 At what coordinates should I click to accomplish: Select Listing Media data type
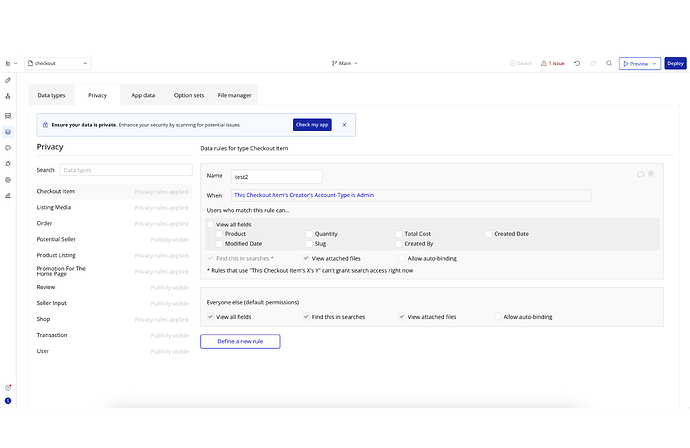(x=113, y=208)
